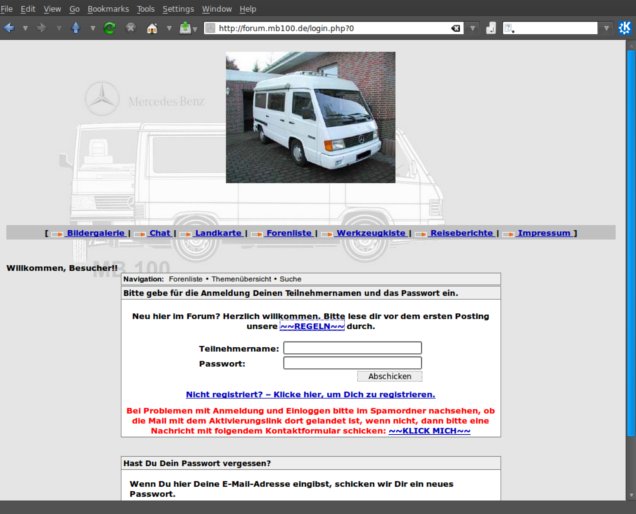Open the Forenliste link in the grey bar
Screen dimensions: 636x514
click(x=289, y=233)
